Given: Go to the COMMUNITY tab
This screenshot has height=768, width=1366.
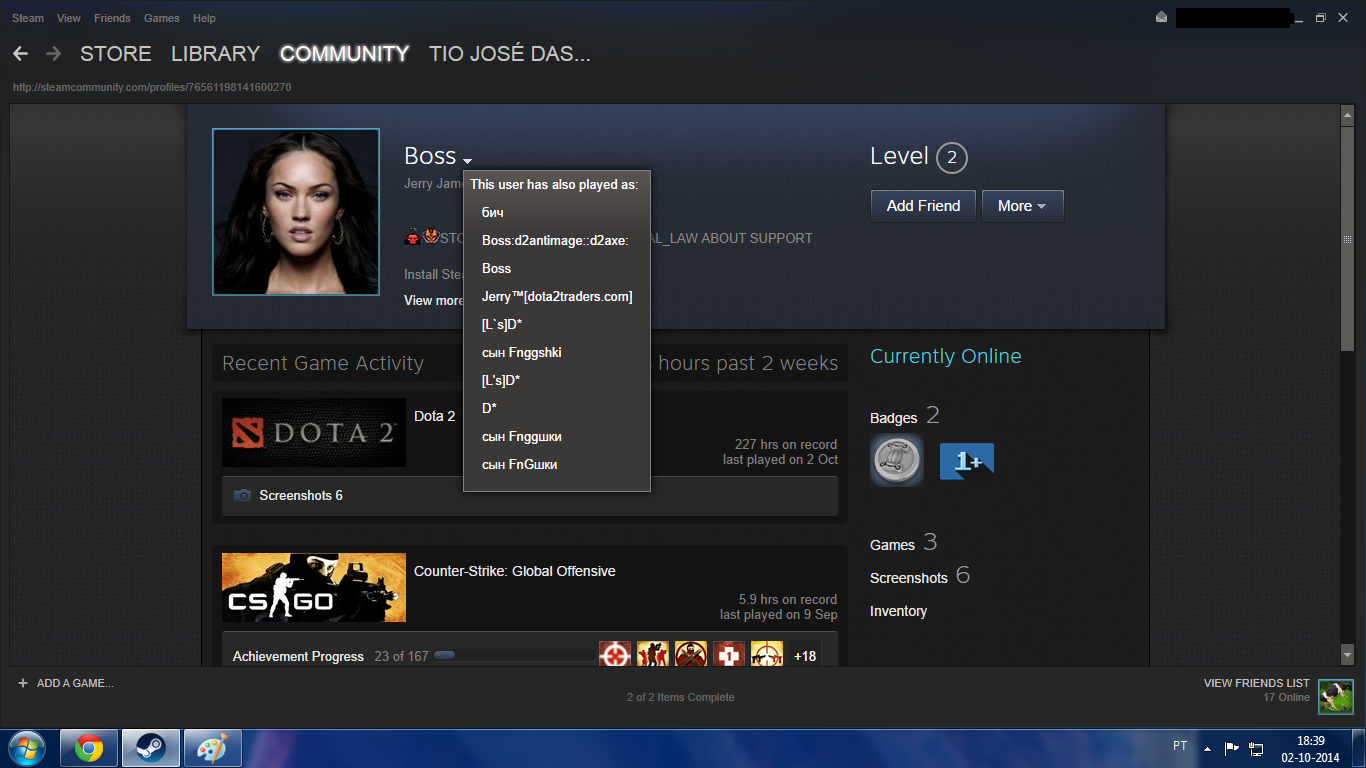Looking at the screenshot, I should [x=344, y=54].
